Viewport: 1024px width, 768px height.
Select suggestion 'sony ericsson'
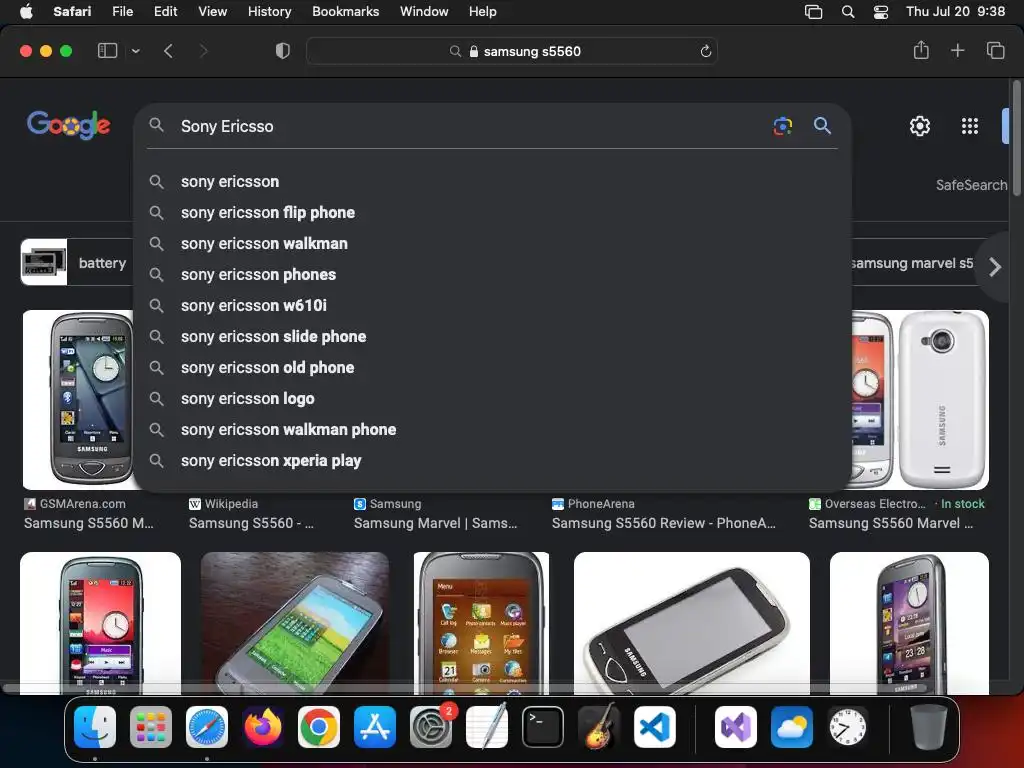pos(492,182)
